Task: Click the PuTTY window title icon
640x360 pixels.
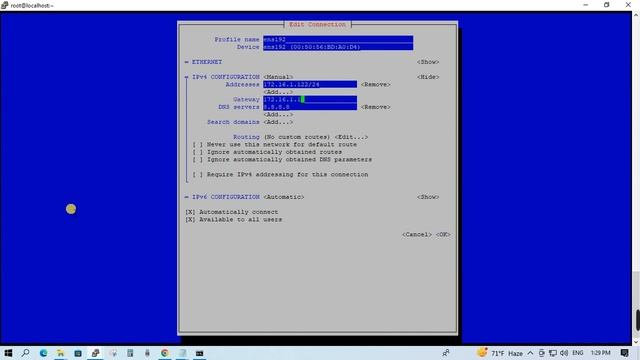Action: tap(4, 5)
